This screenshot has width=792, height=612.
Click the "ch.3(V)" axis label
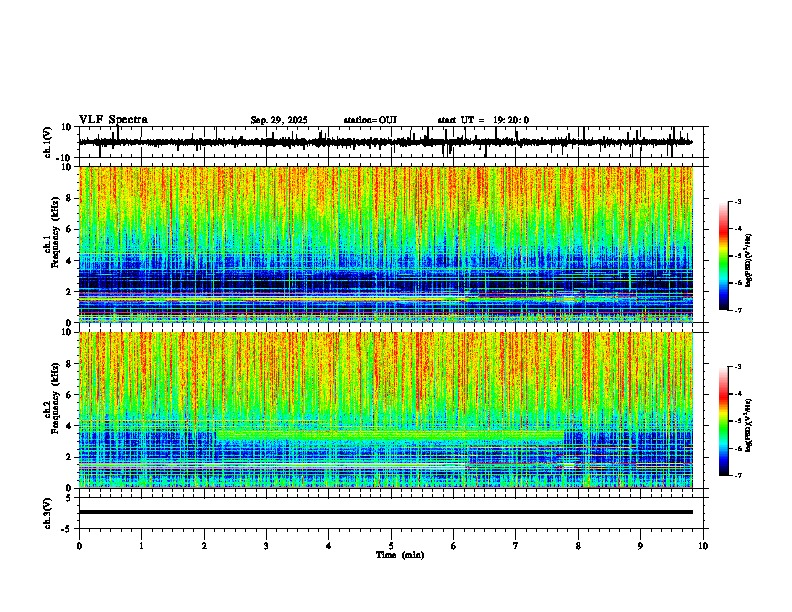[x=48, y=513]
